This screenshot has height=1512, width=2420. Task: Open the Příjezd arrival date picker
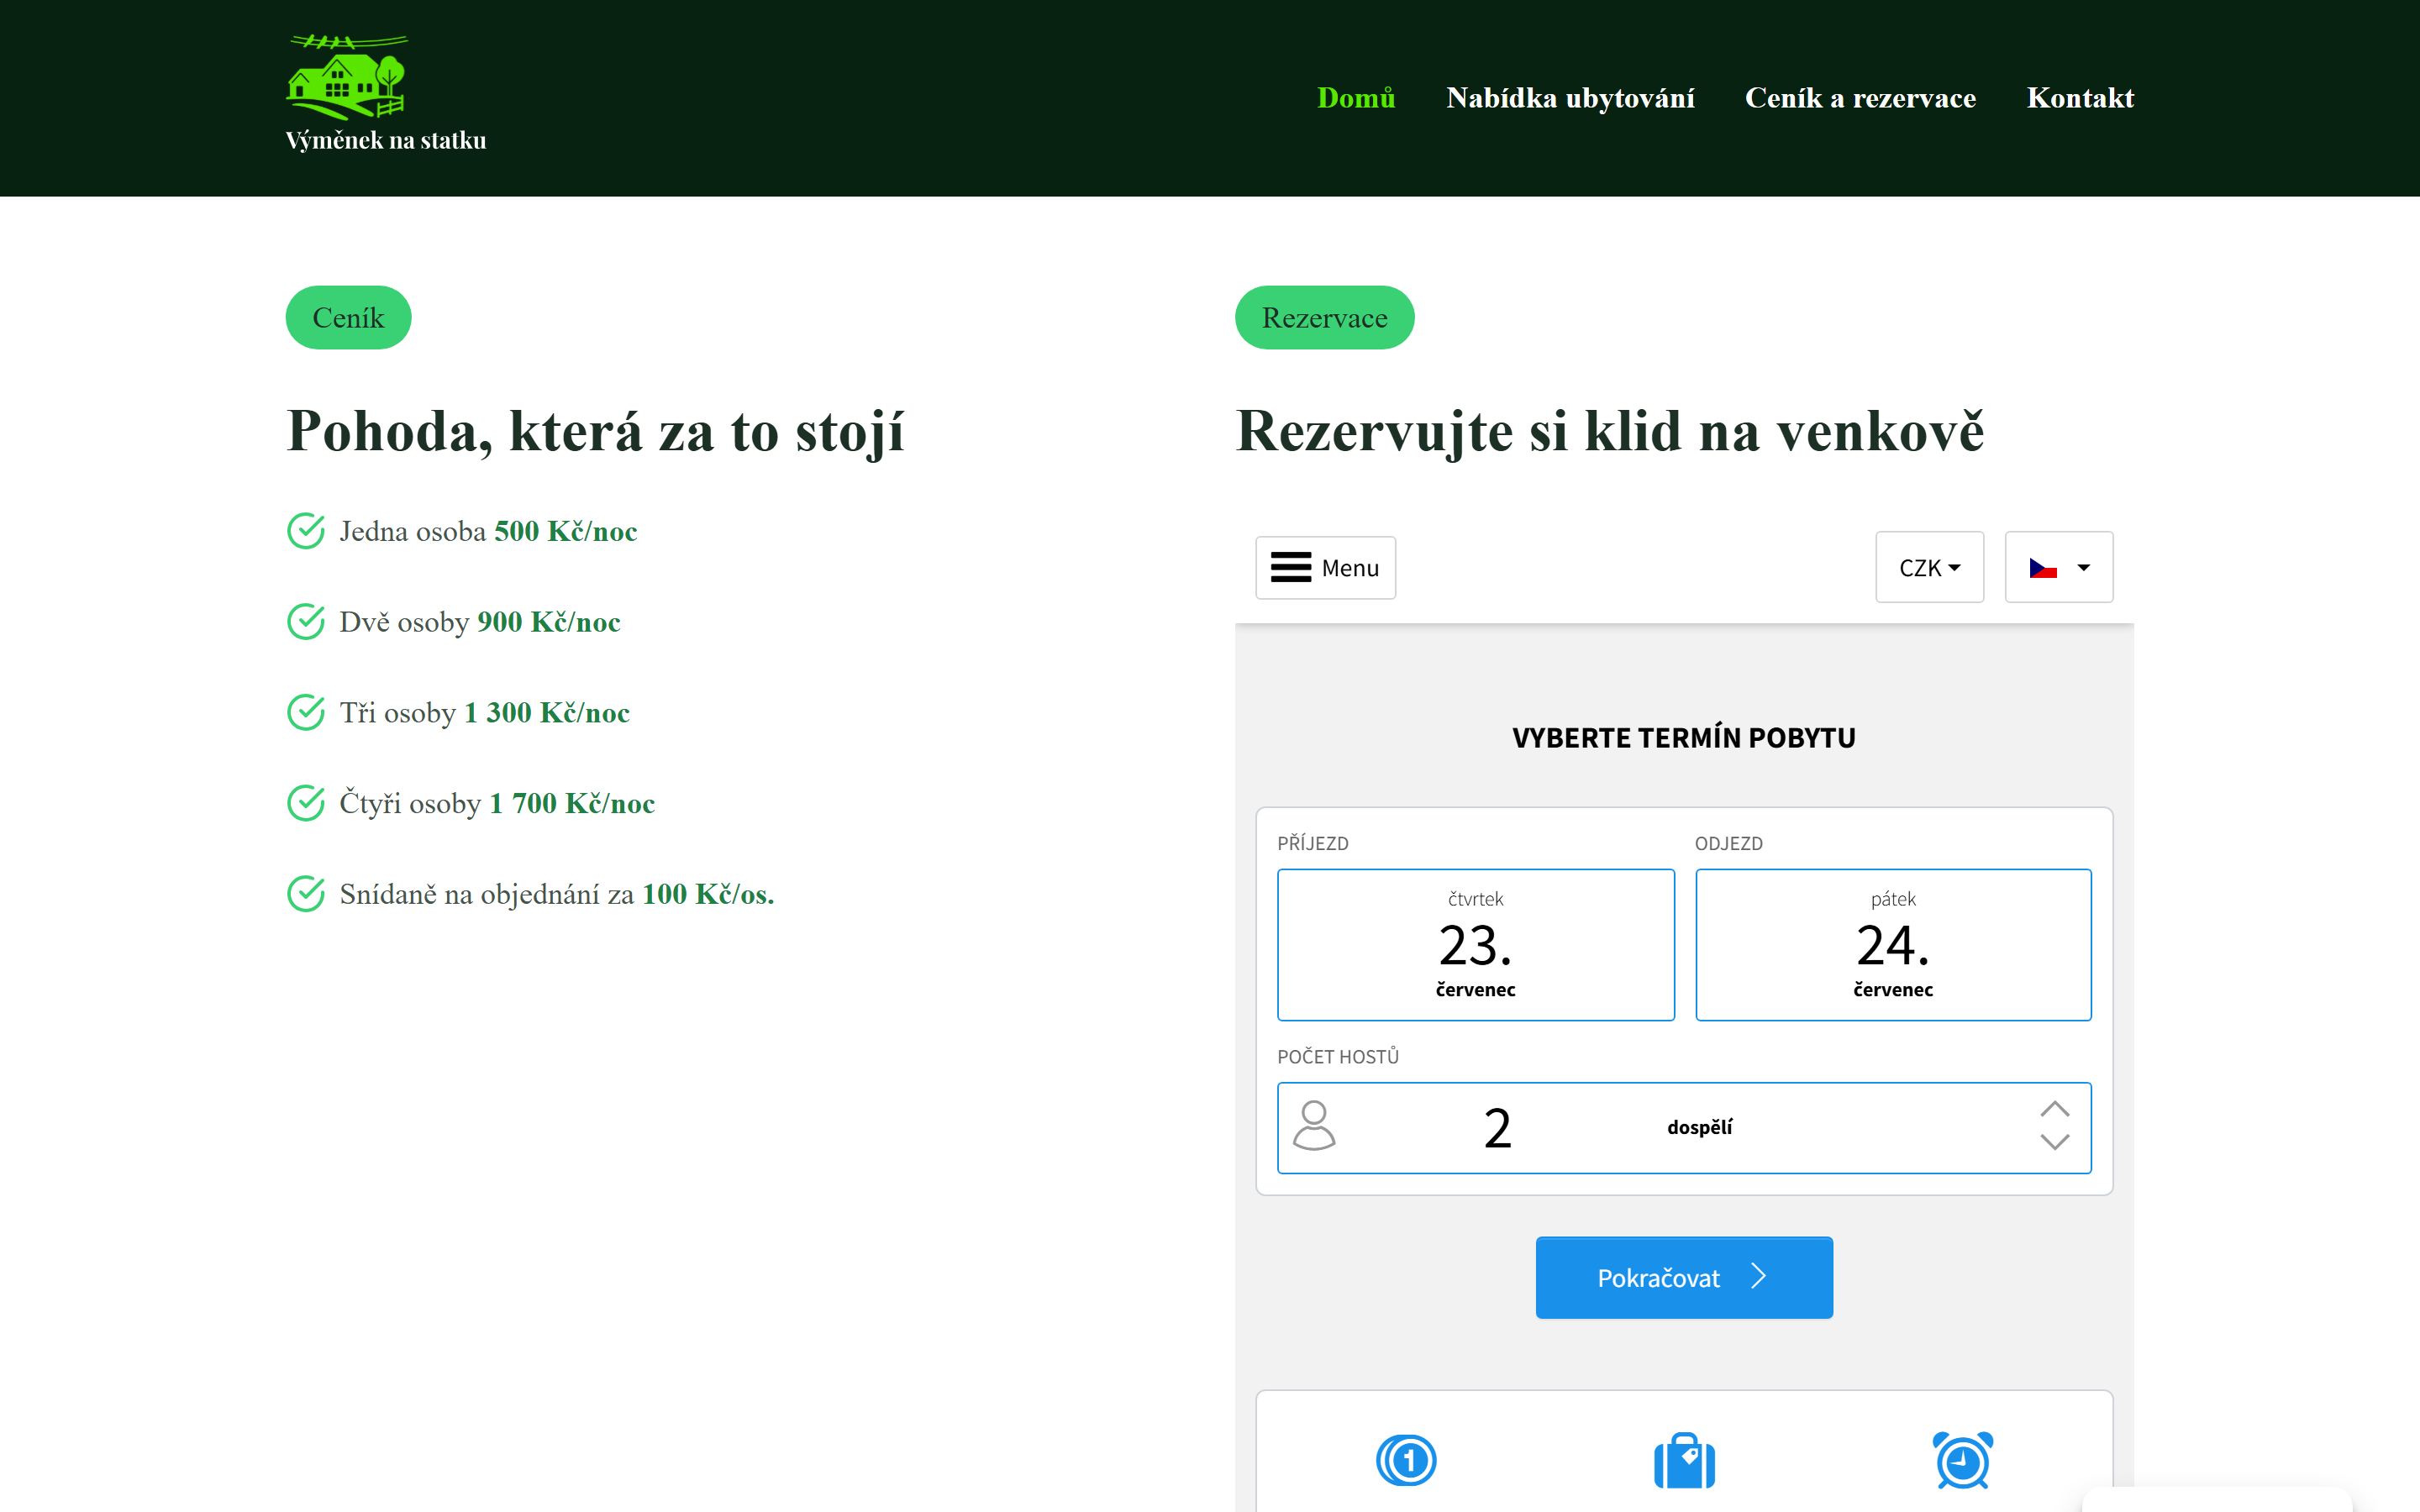[1475, 945]
